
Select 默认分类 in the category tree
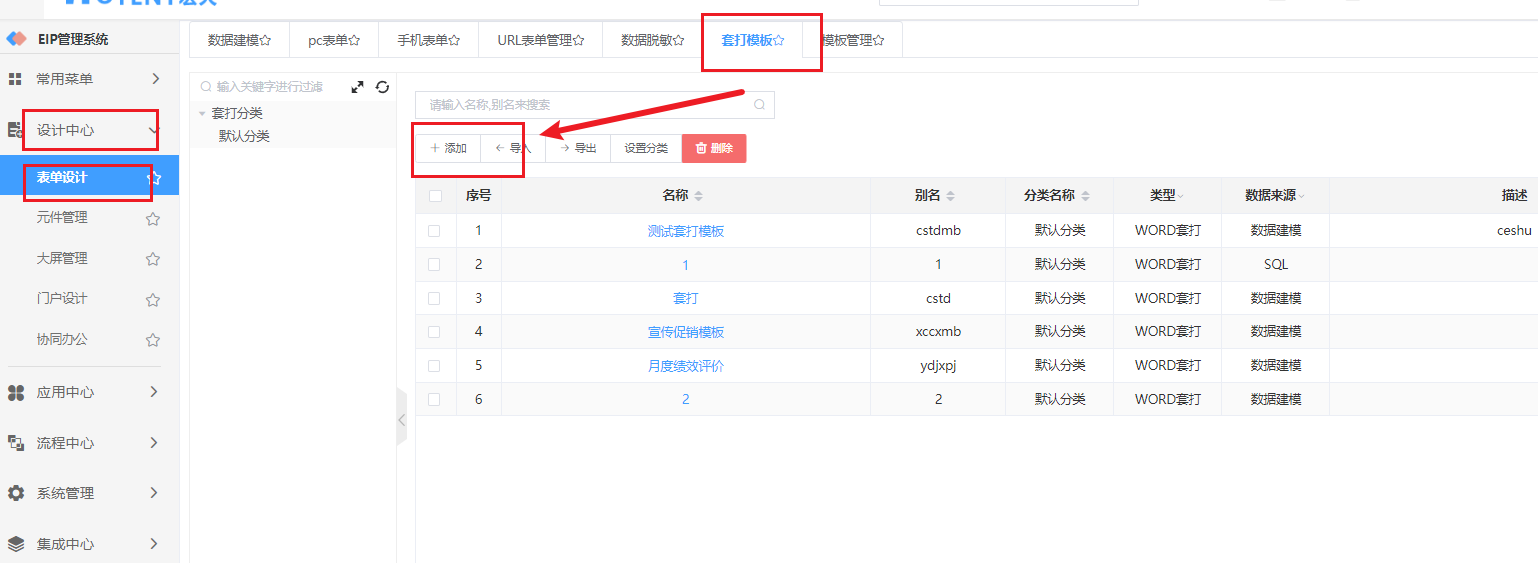click(244, 136)
